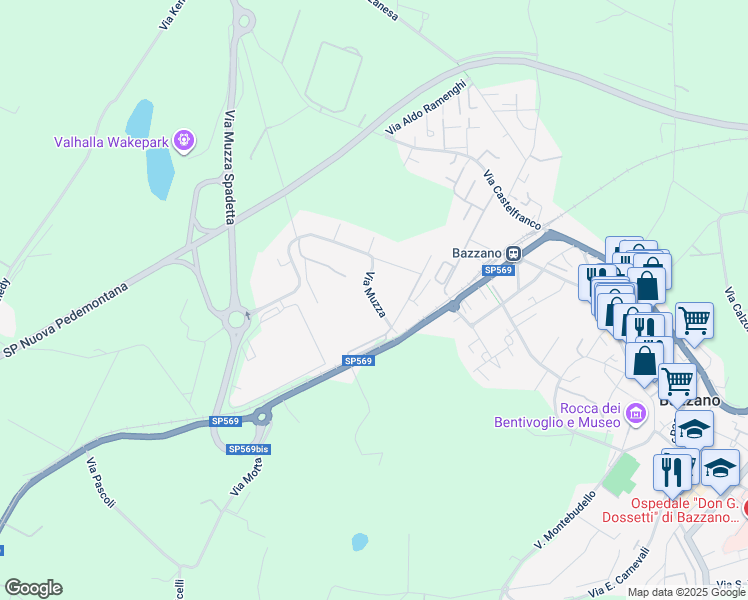Click the SP Nuova Pedemontana road label
The image size is (748, 600).
[66, 320]
